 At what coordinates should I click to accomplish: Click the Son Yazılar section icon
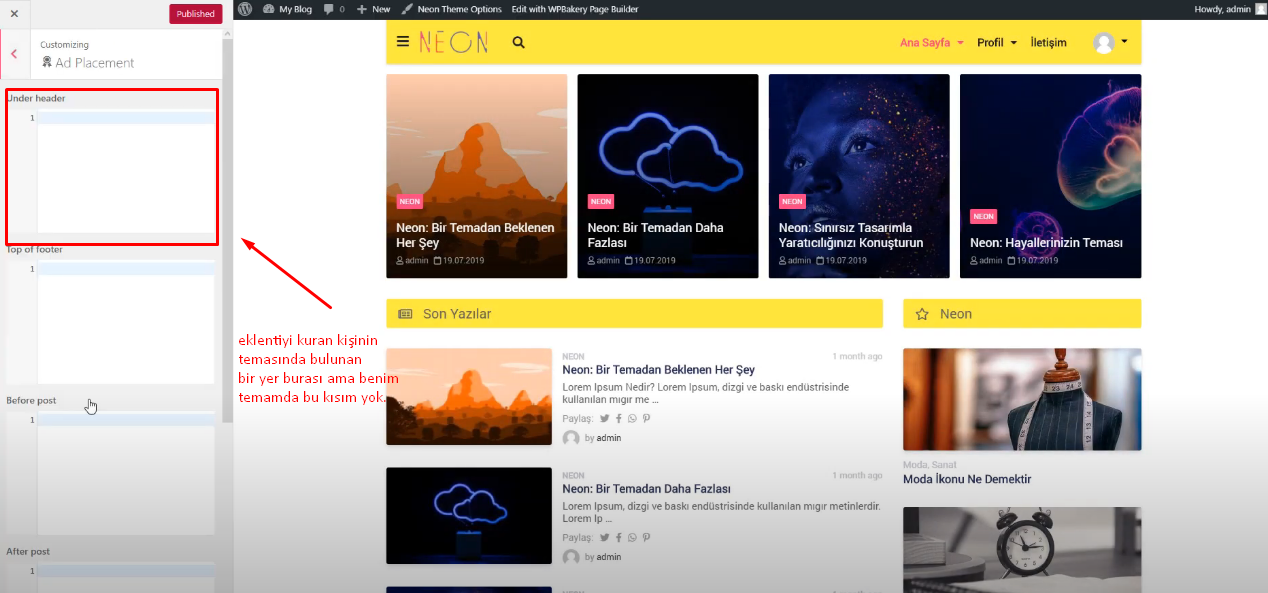pos(405,314)
